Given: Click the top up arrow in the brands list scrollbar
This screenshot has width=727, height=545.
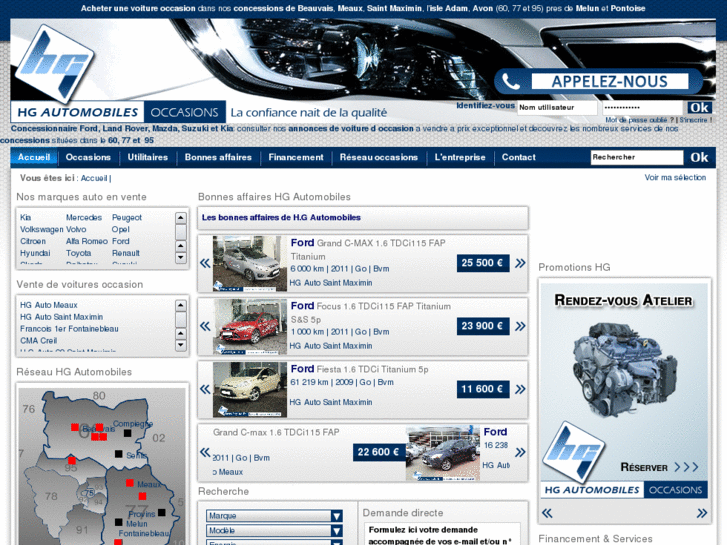Looking at the screenshot, I should (181, 218).
